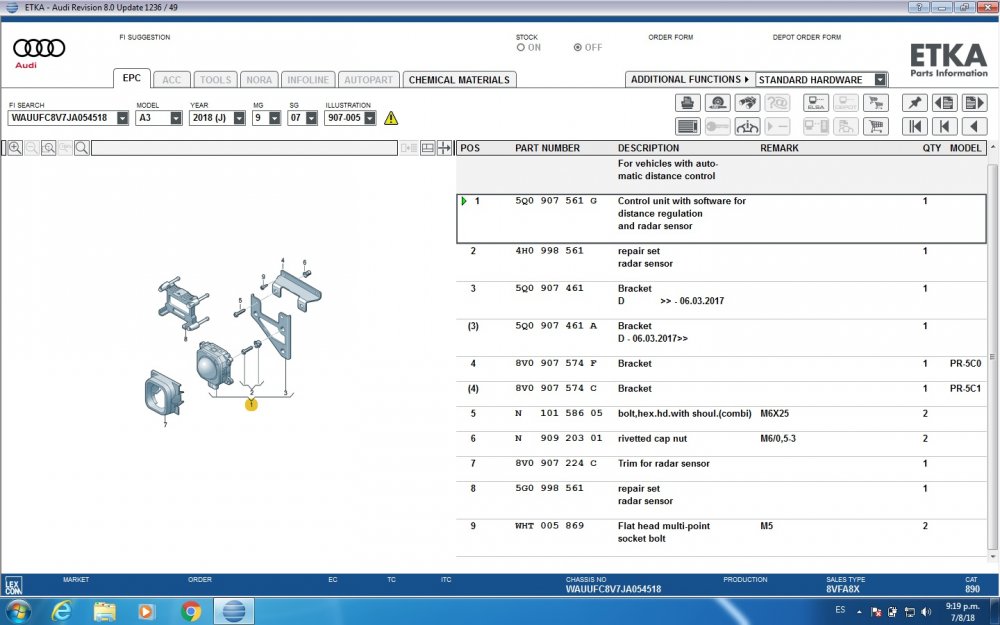Select part WHT 005 869

(549, 526)
